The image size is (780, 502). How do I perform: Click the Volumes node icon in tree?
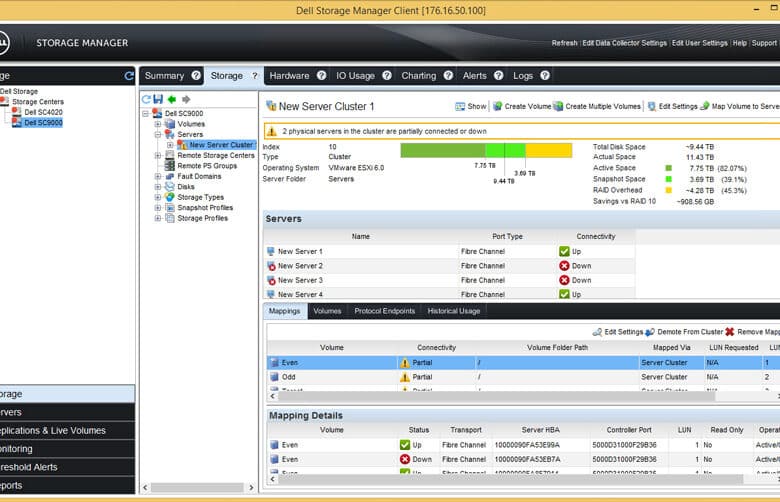(x=170, y=124)
